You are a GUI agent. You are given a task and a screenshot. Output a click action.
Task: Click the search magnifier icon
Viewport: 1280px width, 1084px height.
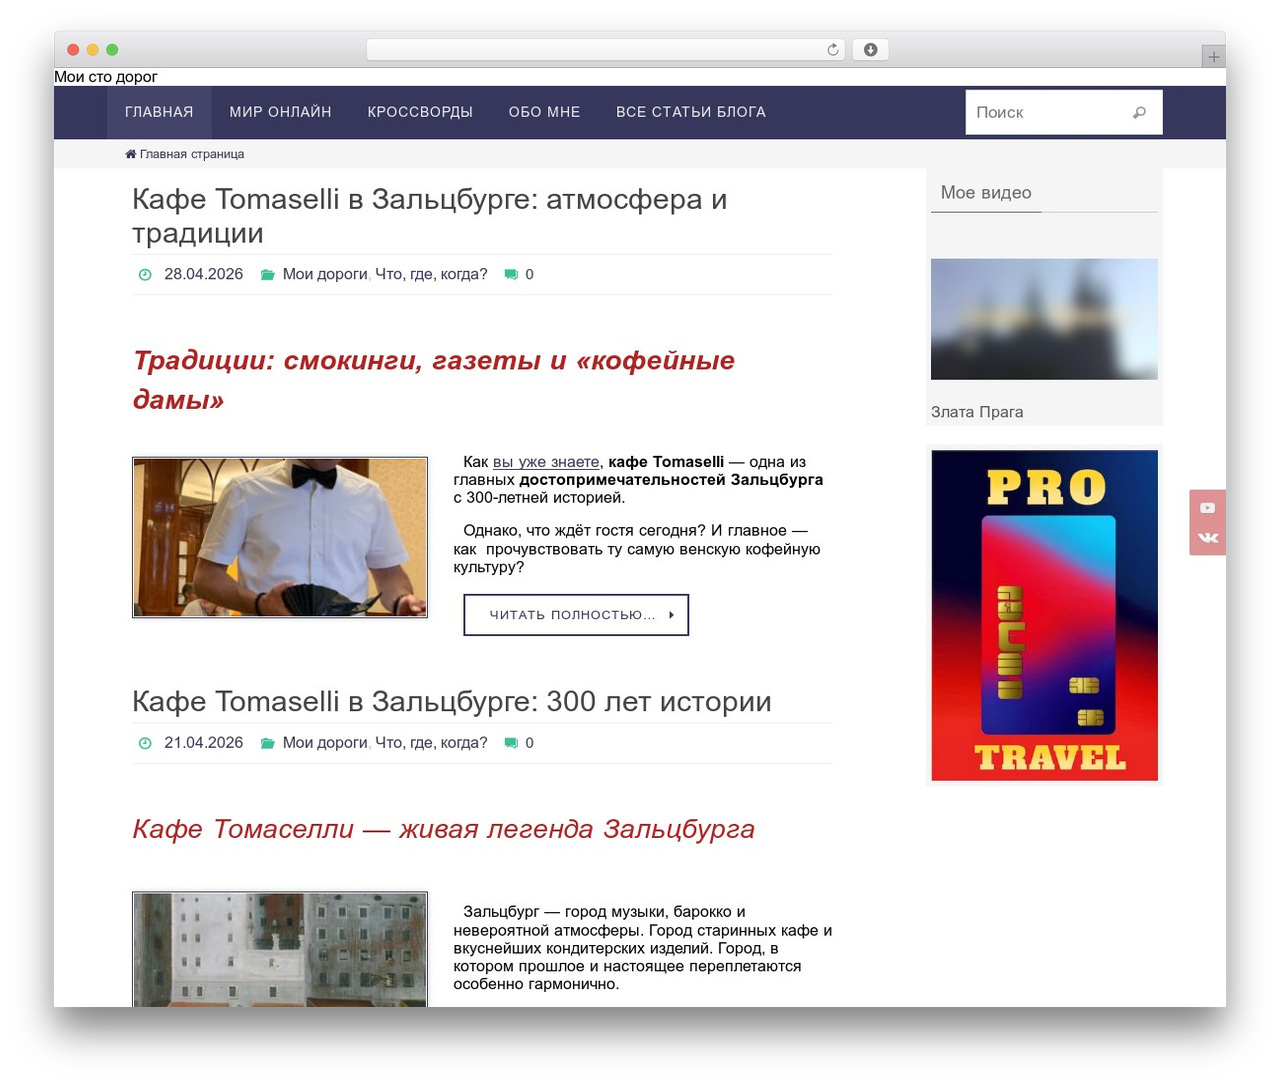1139,113
